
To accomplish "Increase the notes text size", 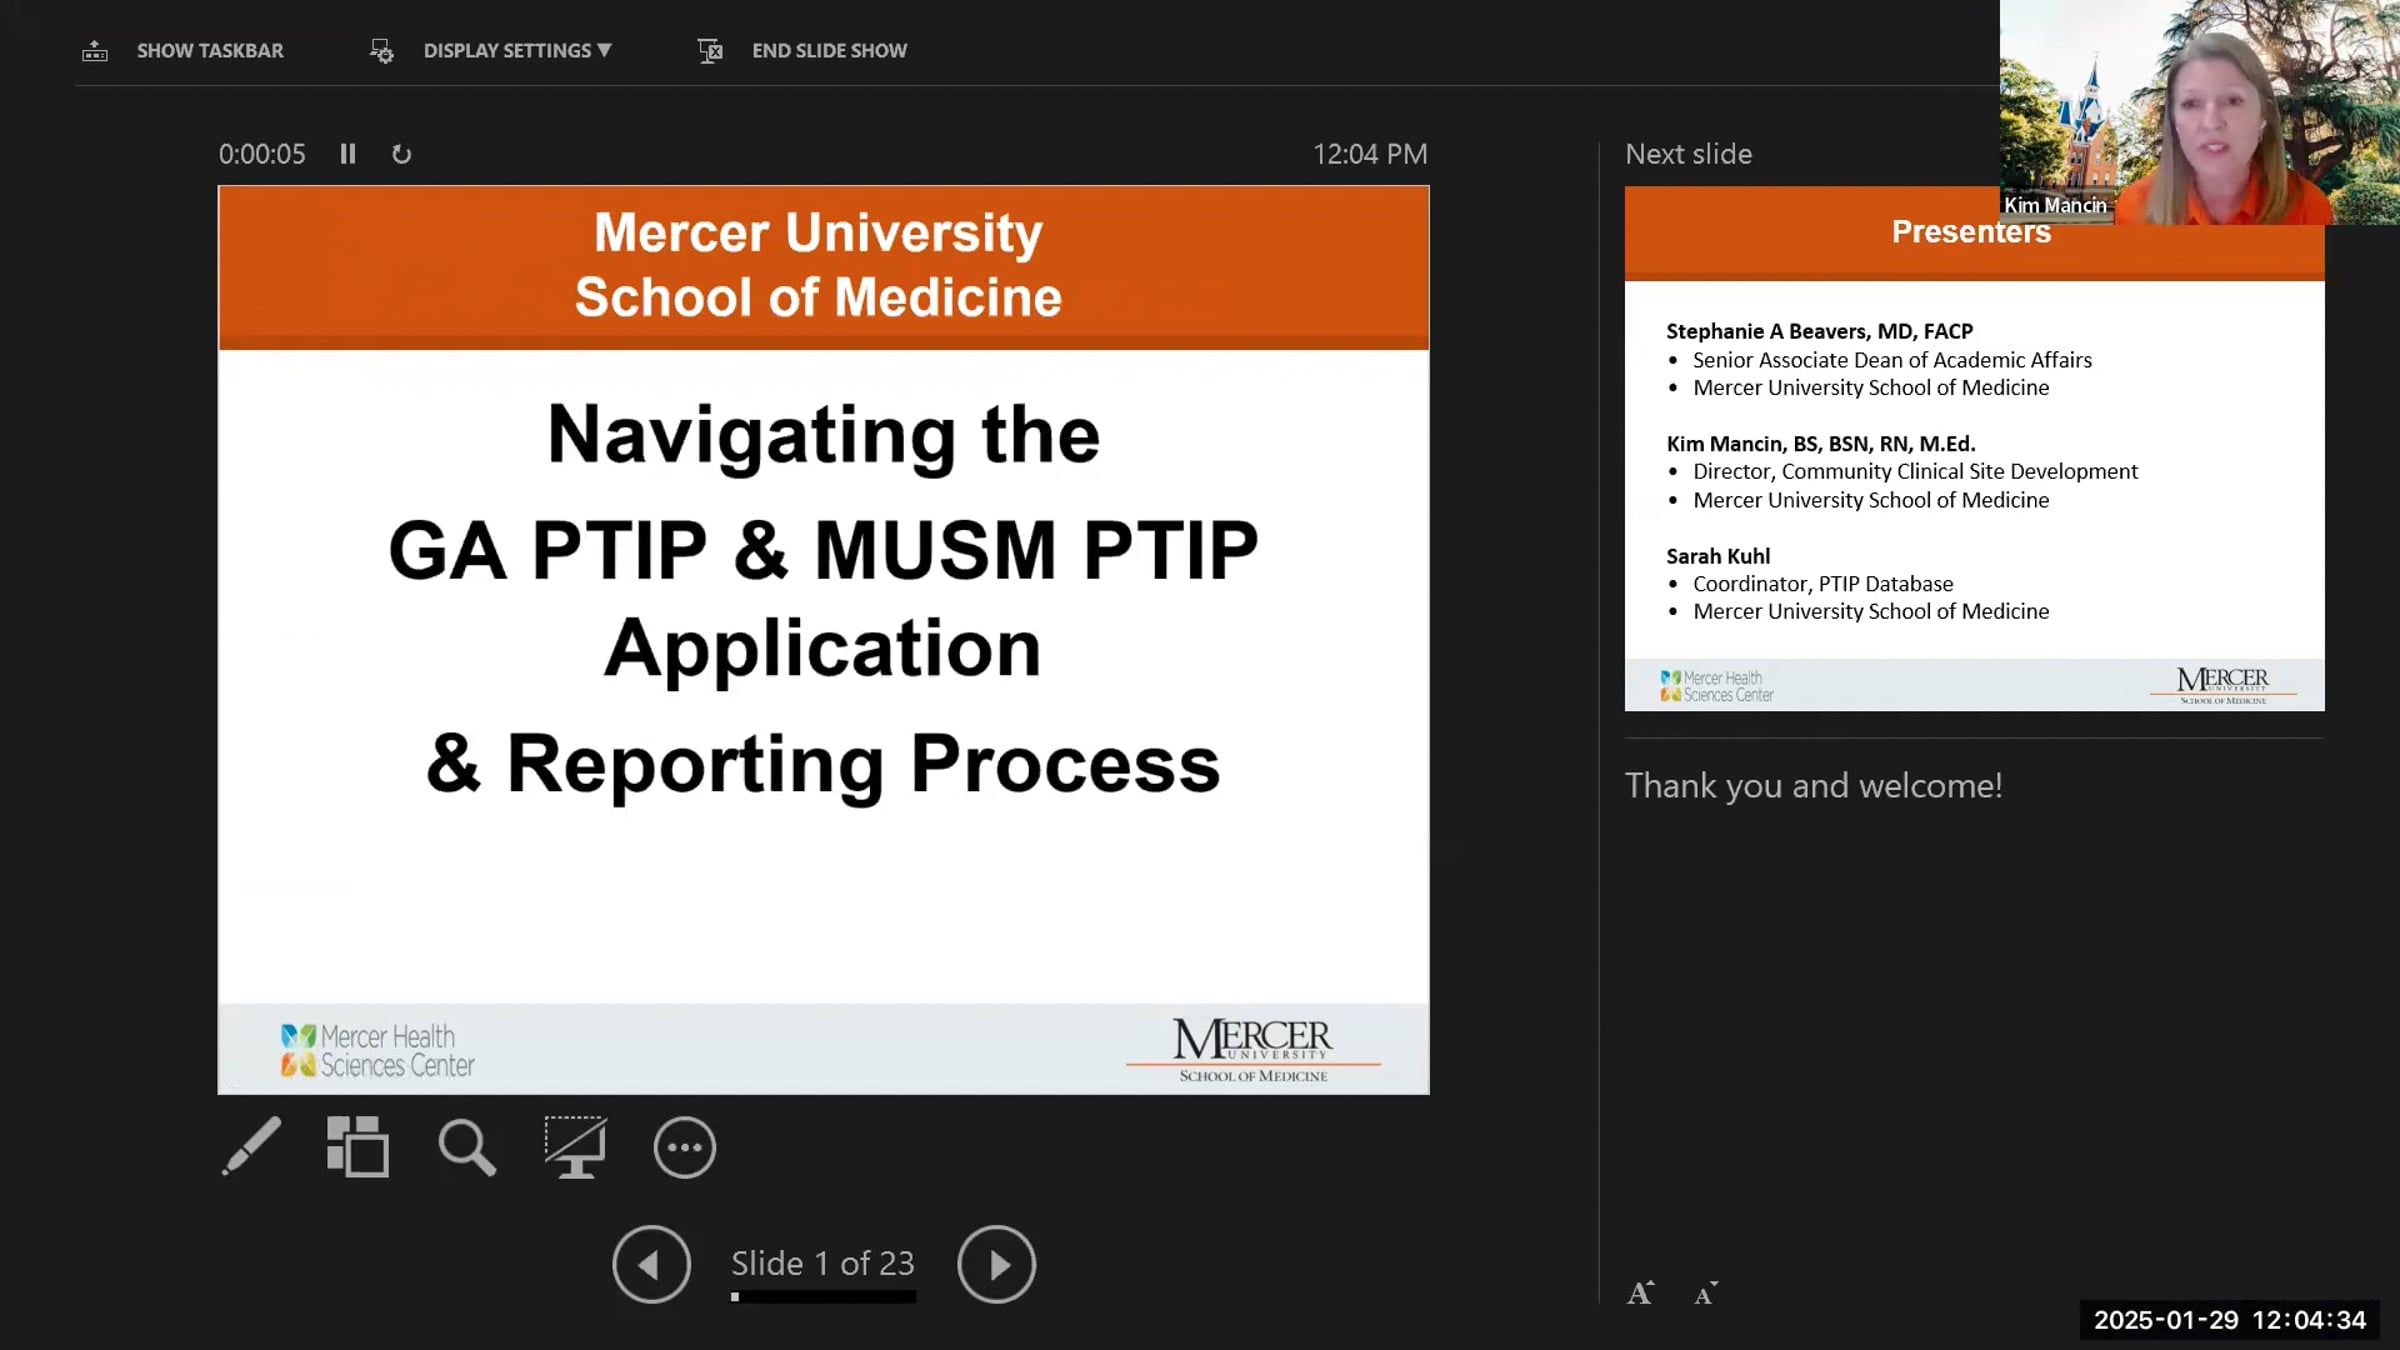I will click(1640, 1293).
